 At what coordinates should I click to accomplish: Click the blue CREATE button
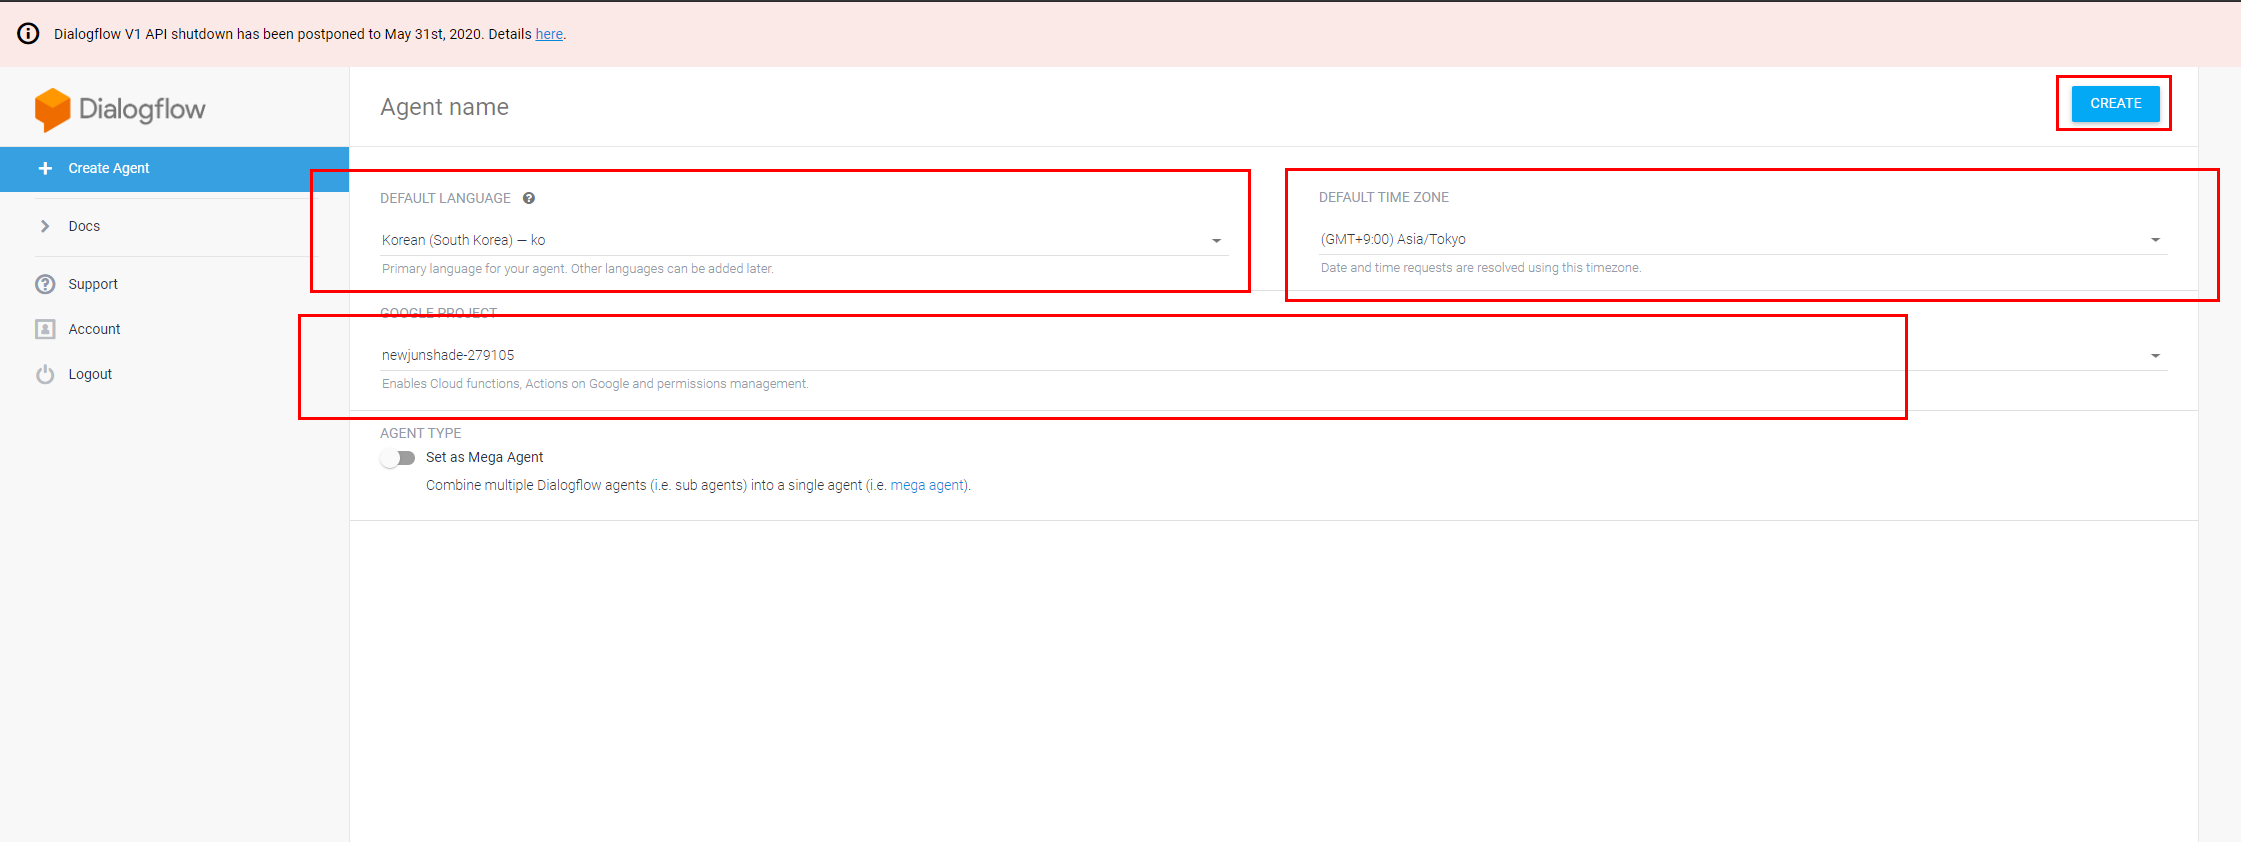click(x=2115, y=103)
